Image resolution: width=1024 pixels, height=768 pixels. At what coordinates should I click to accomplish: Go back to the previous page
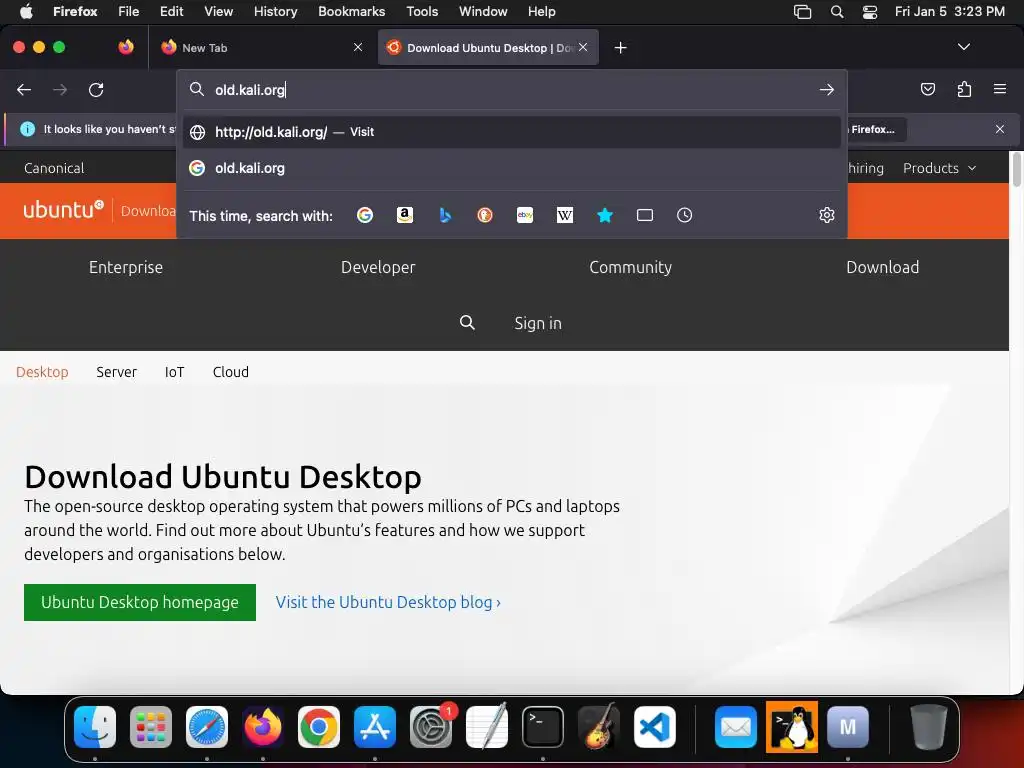coord(24,89)
